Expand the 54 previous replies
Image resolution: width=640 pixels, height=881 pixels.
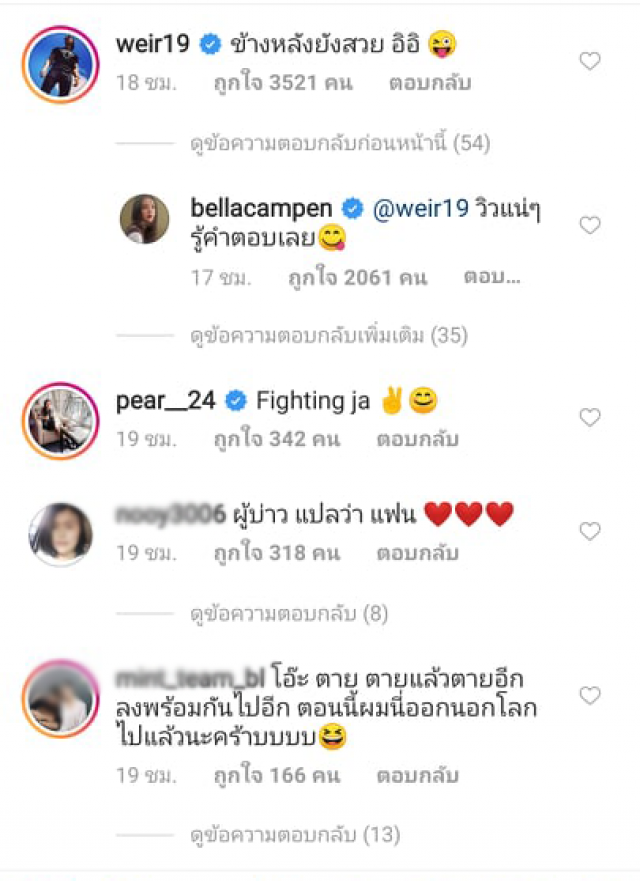click(x=340, y=143)
